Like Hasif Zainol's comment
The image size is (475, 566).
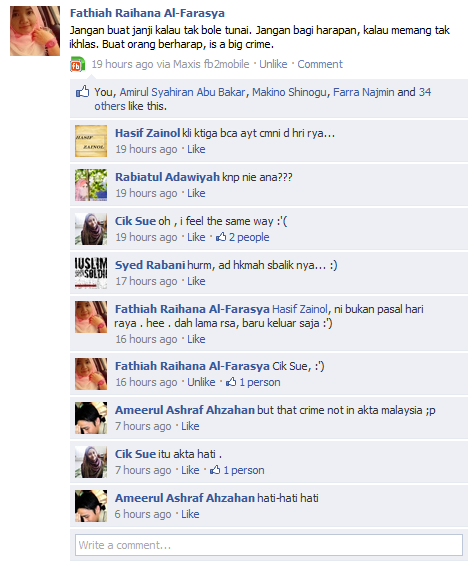(x=196, y=149)
